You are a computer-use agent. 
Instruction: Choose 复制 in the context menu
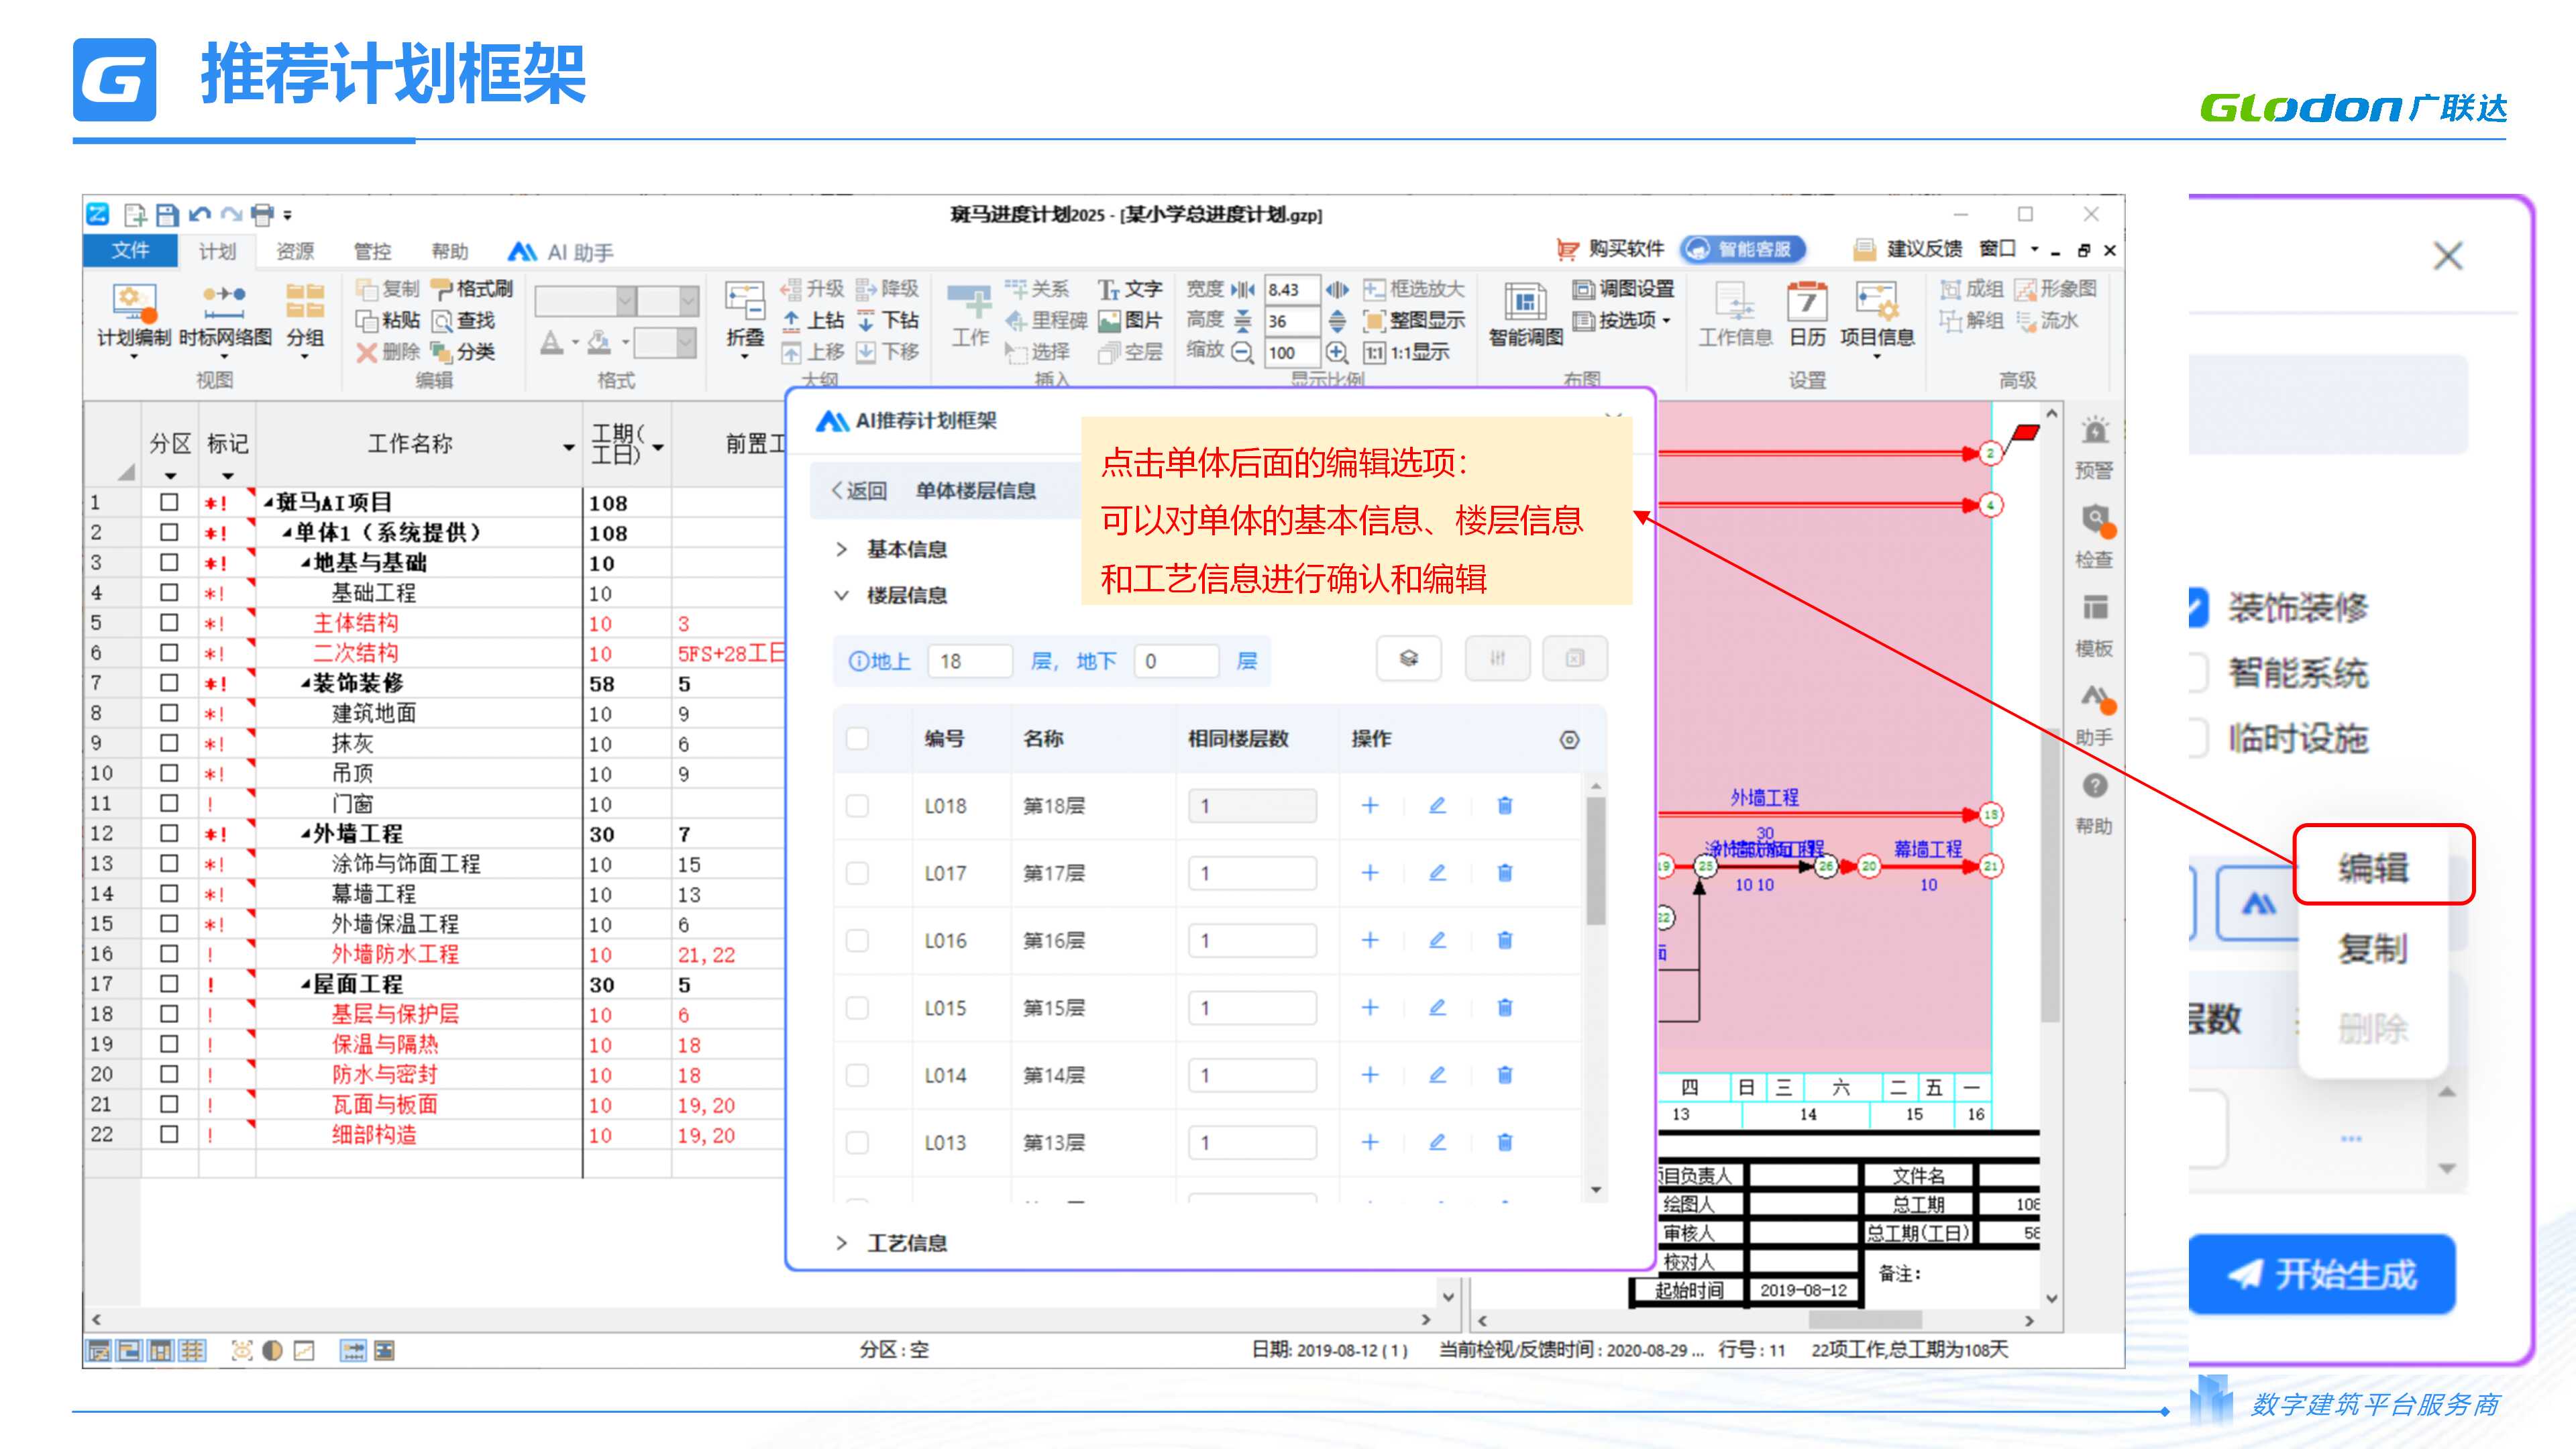point(2373,948)
